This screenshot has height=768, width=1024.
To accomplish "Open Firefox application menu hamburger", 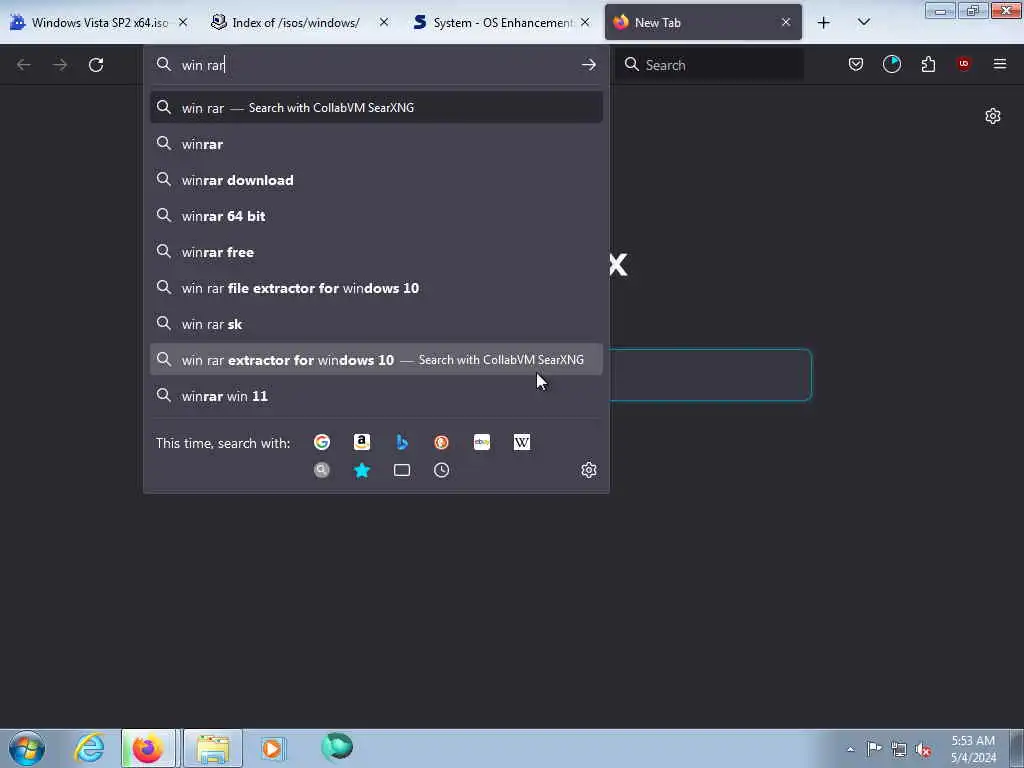I will click(1000, 64).
